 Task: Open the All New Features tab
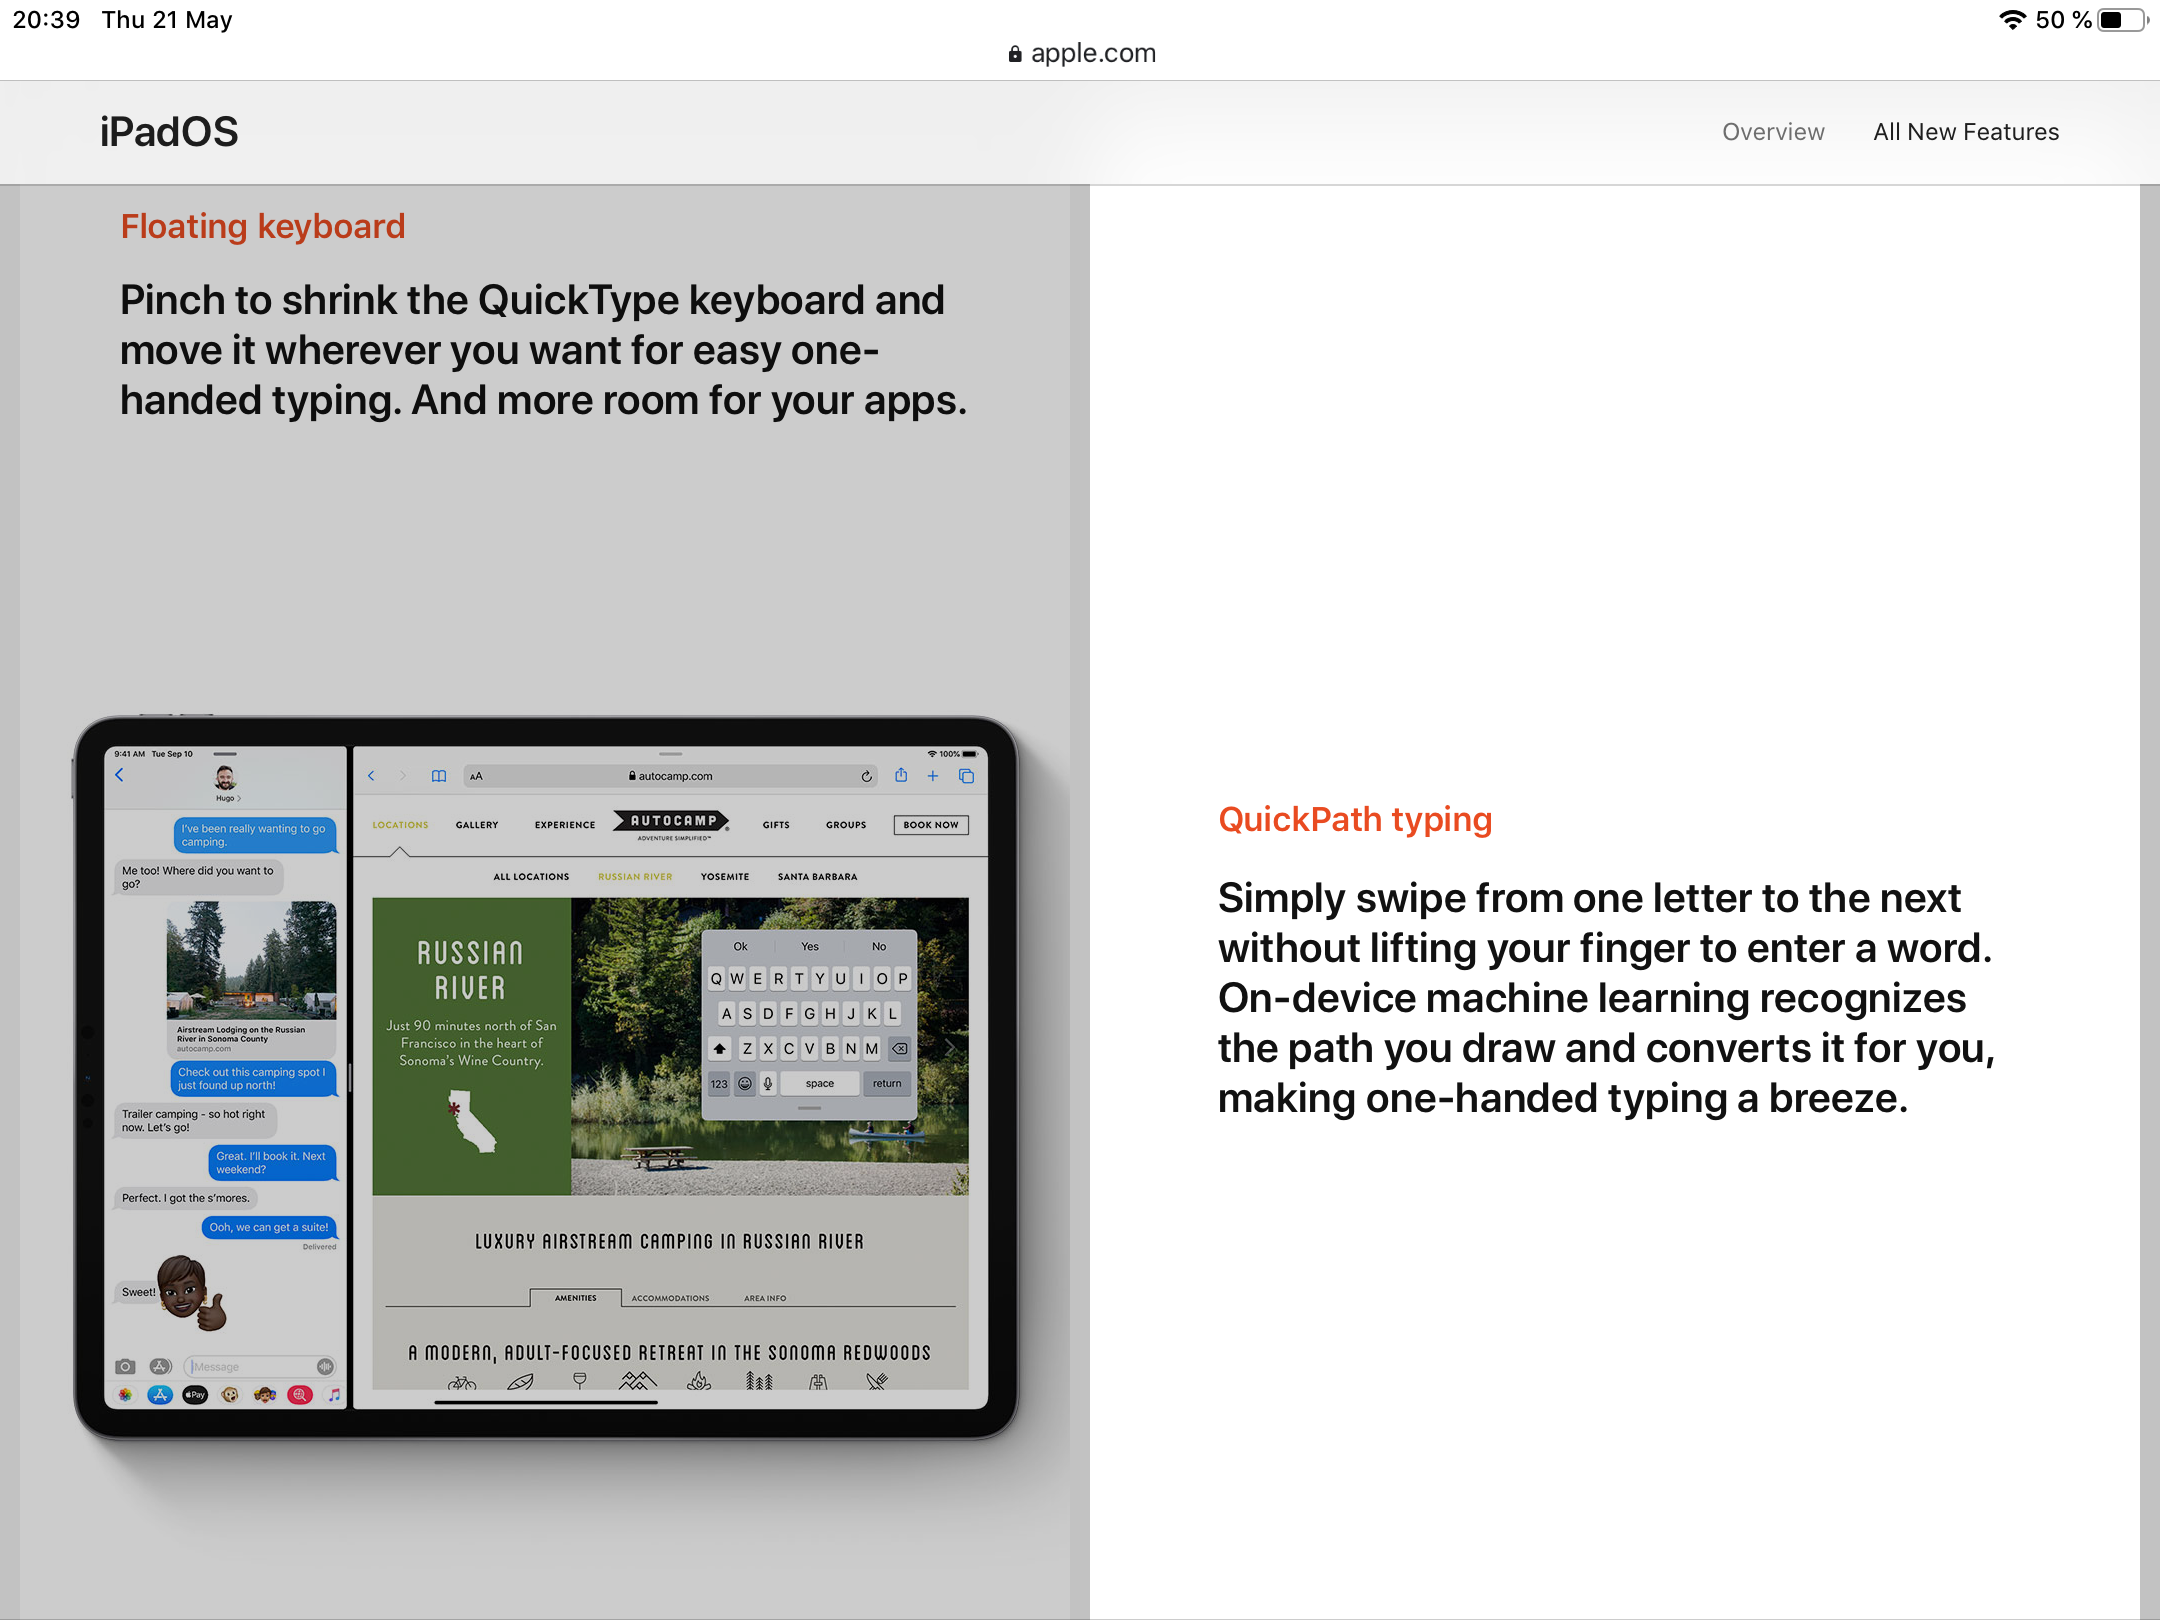(x=1965, y=132)
